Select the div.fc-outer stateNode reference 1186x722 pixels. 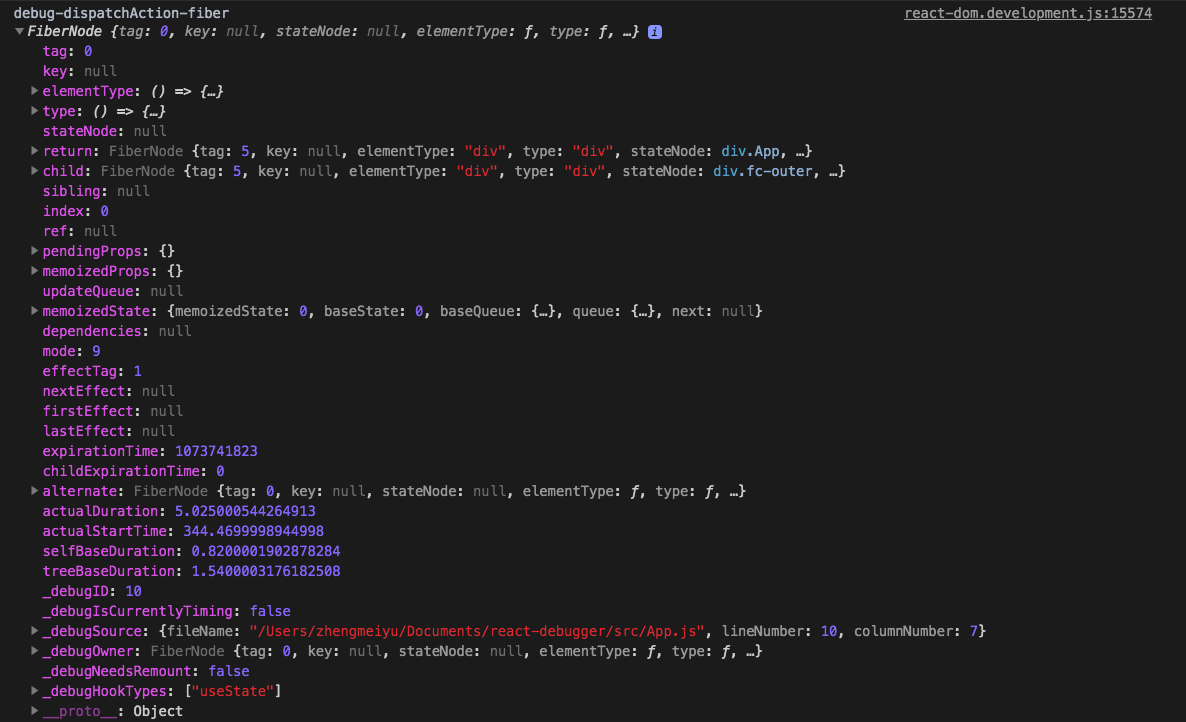coord(762,171)
